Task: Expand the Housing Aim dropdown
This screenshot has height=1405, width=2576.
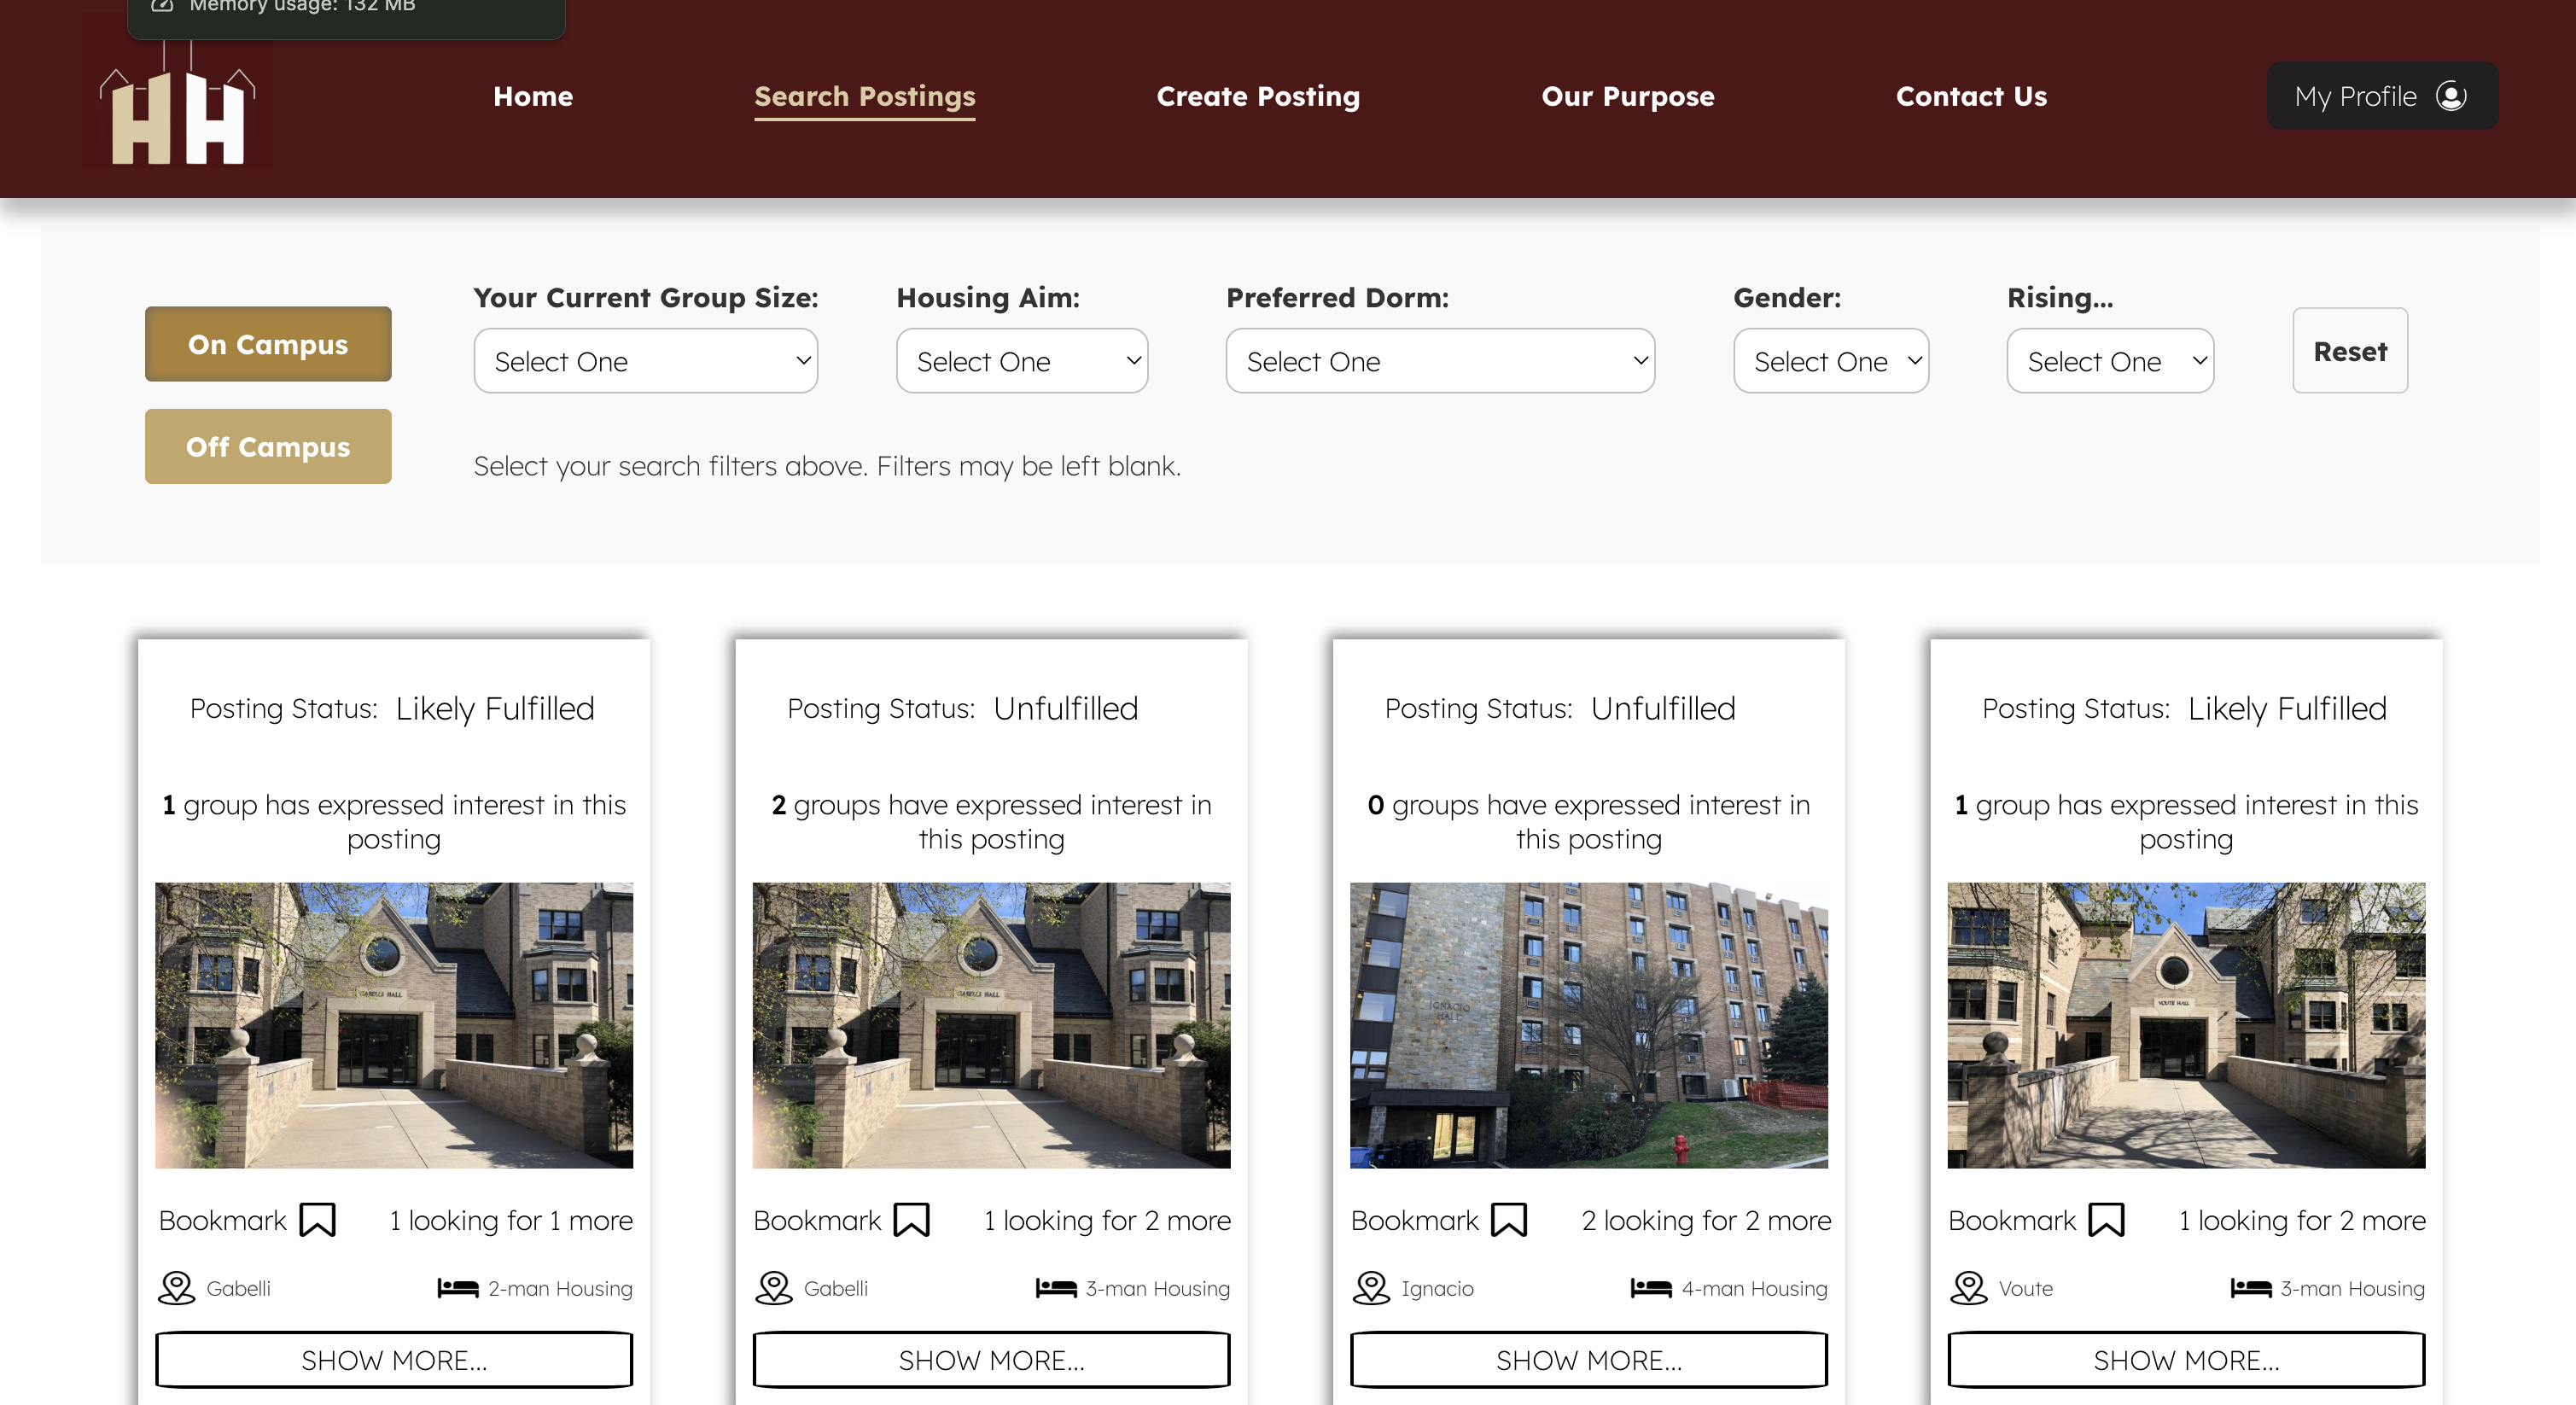Action: [x=1021, y=361]
